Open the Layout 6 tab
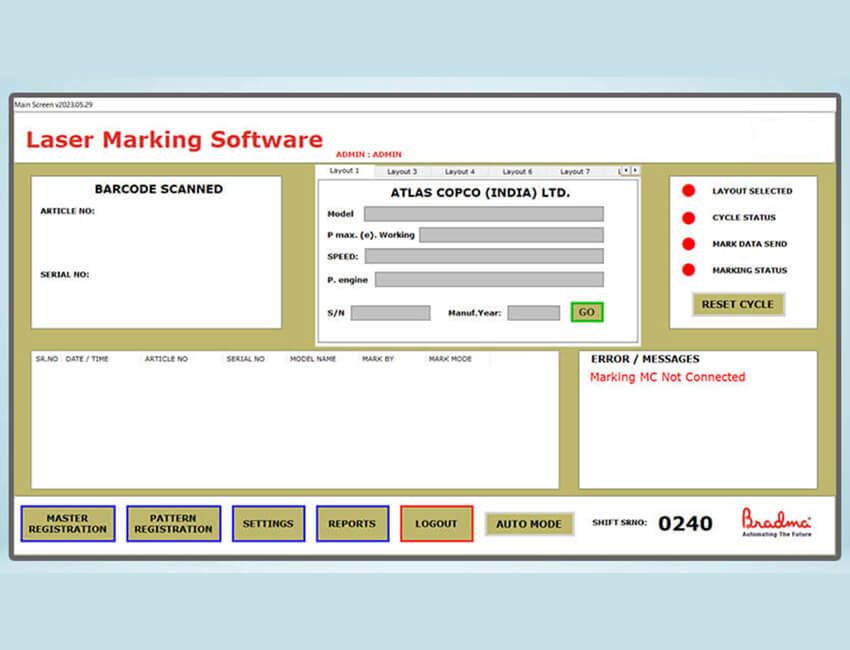This screenshot has width=850, height=650. (x=518, y=171)
